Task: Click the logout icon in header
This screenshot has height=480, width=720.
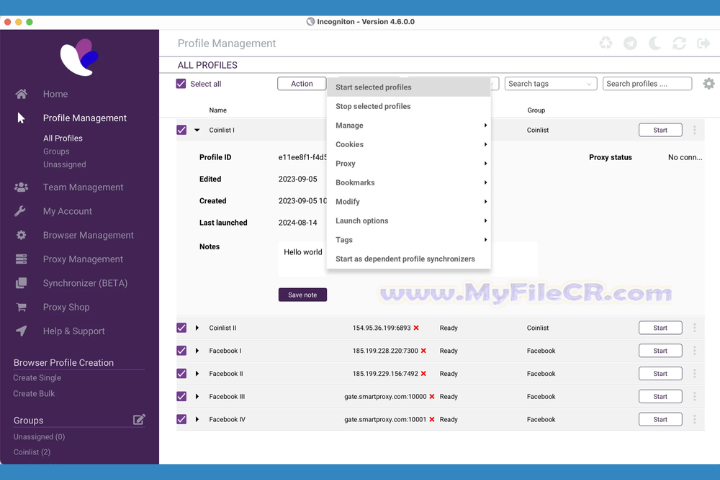Action: [x=703, y=43]
